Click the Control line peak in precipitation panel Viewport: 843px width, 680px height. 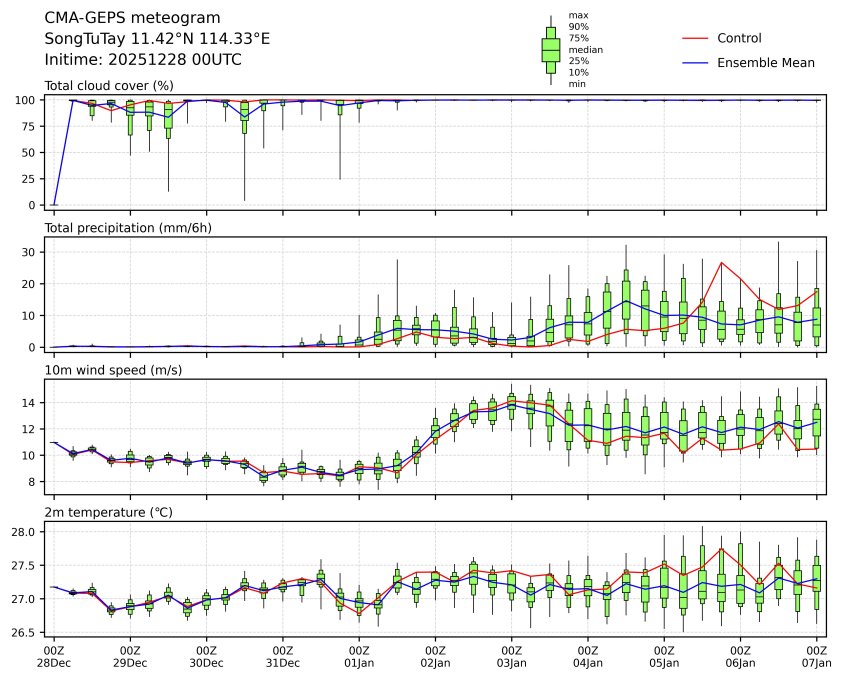click(722, 263)
